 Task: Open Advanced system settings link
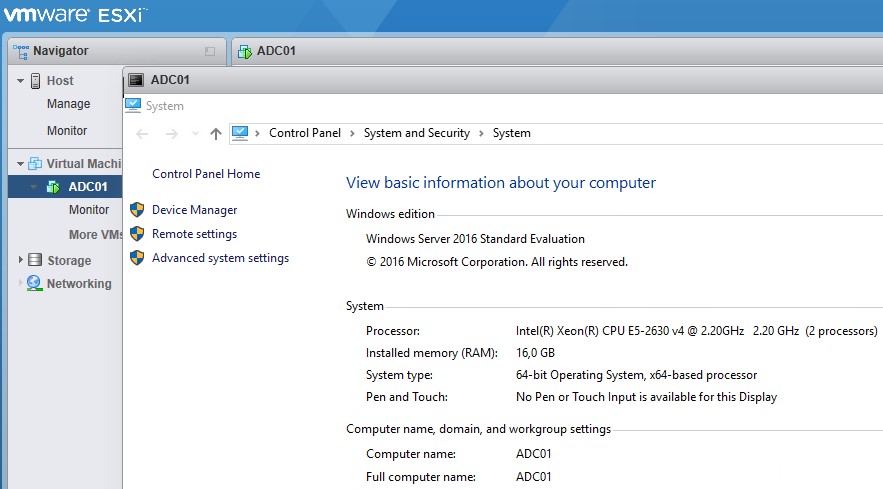click(220, 258)
